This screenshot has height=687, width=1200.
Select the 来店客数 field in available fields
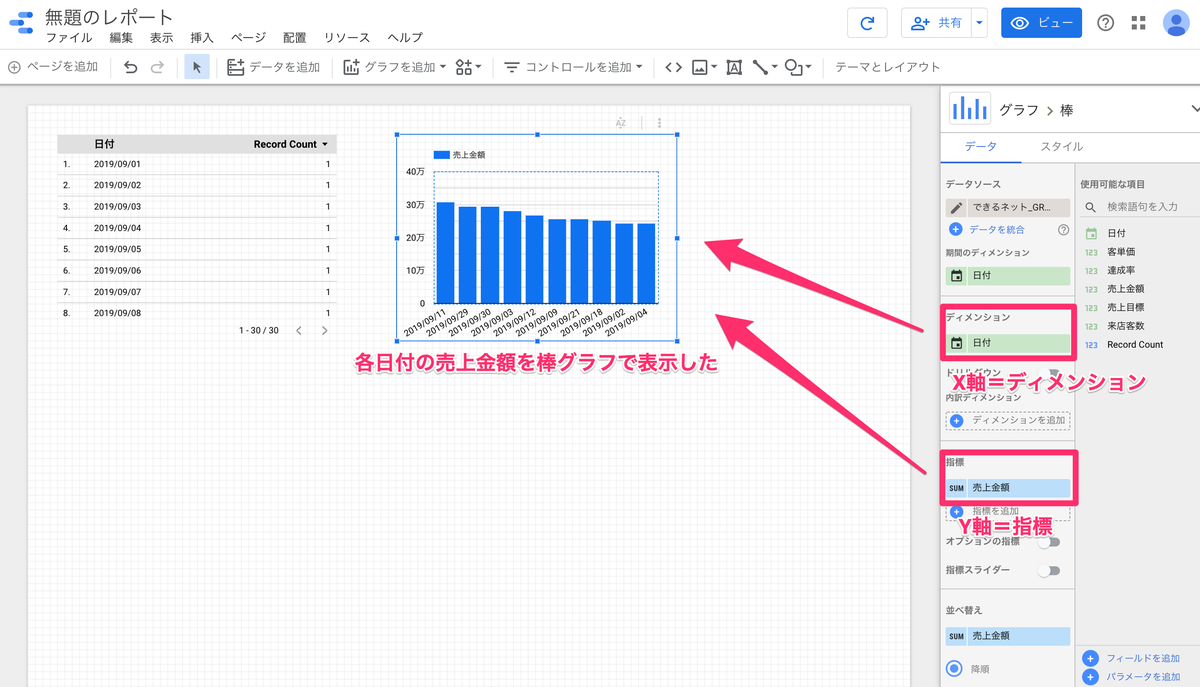tap(1126, 326)
